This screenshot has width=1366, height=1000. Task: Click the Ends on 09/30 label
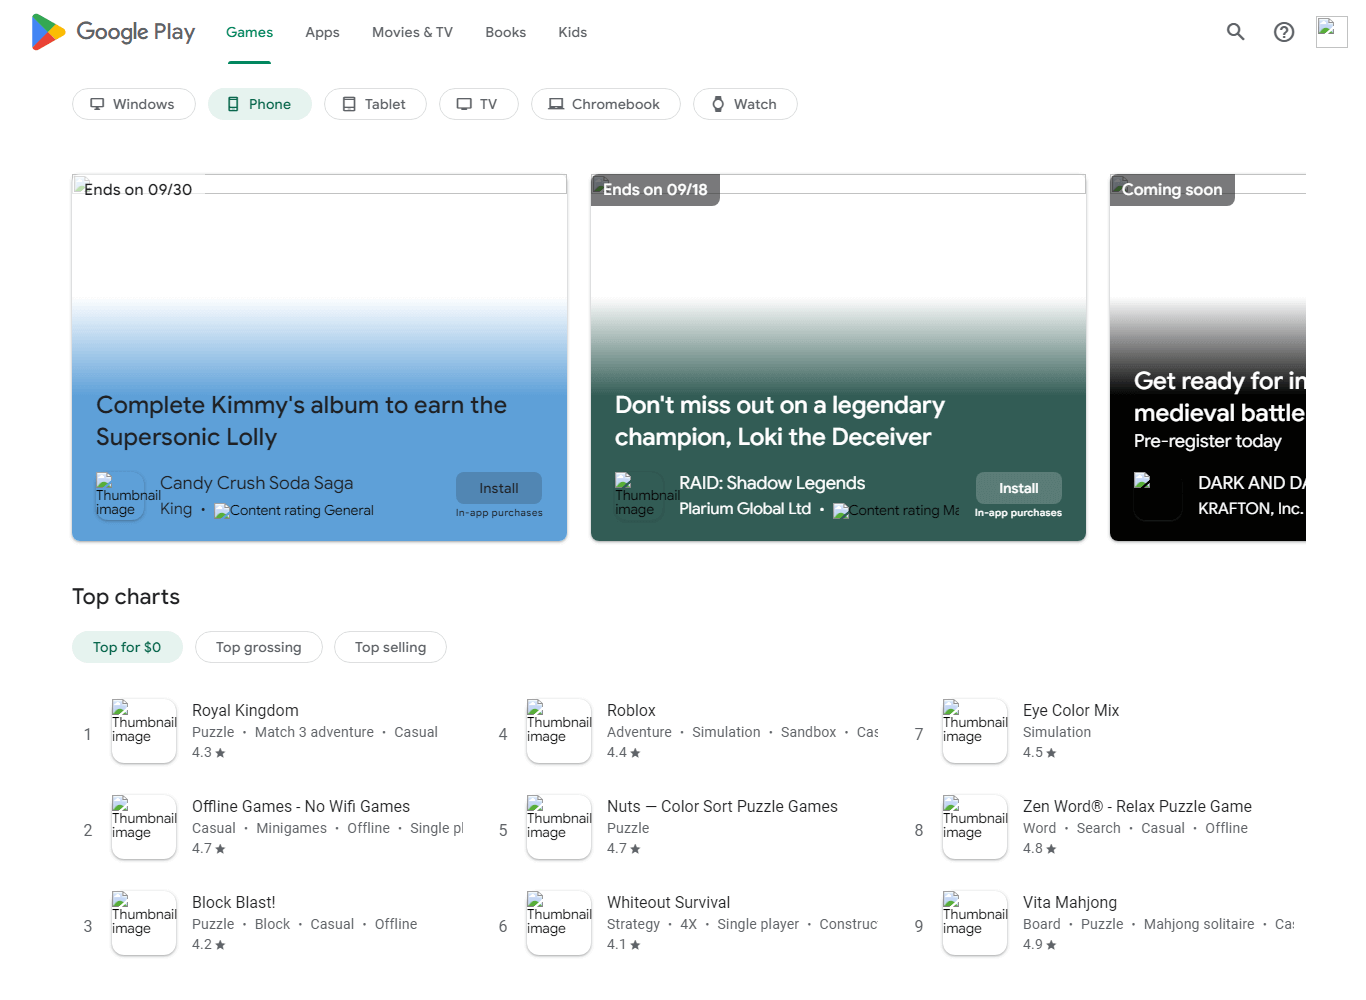138,189
